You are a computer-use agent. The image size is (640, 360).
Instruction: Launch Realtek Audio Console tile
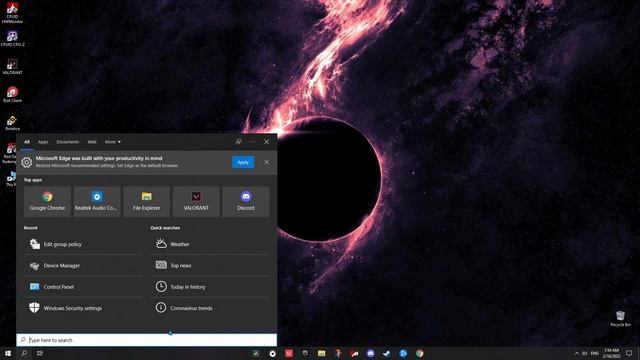coord(97,201)
